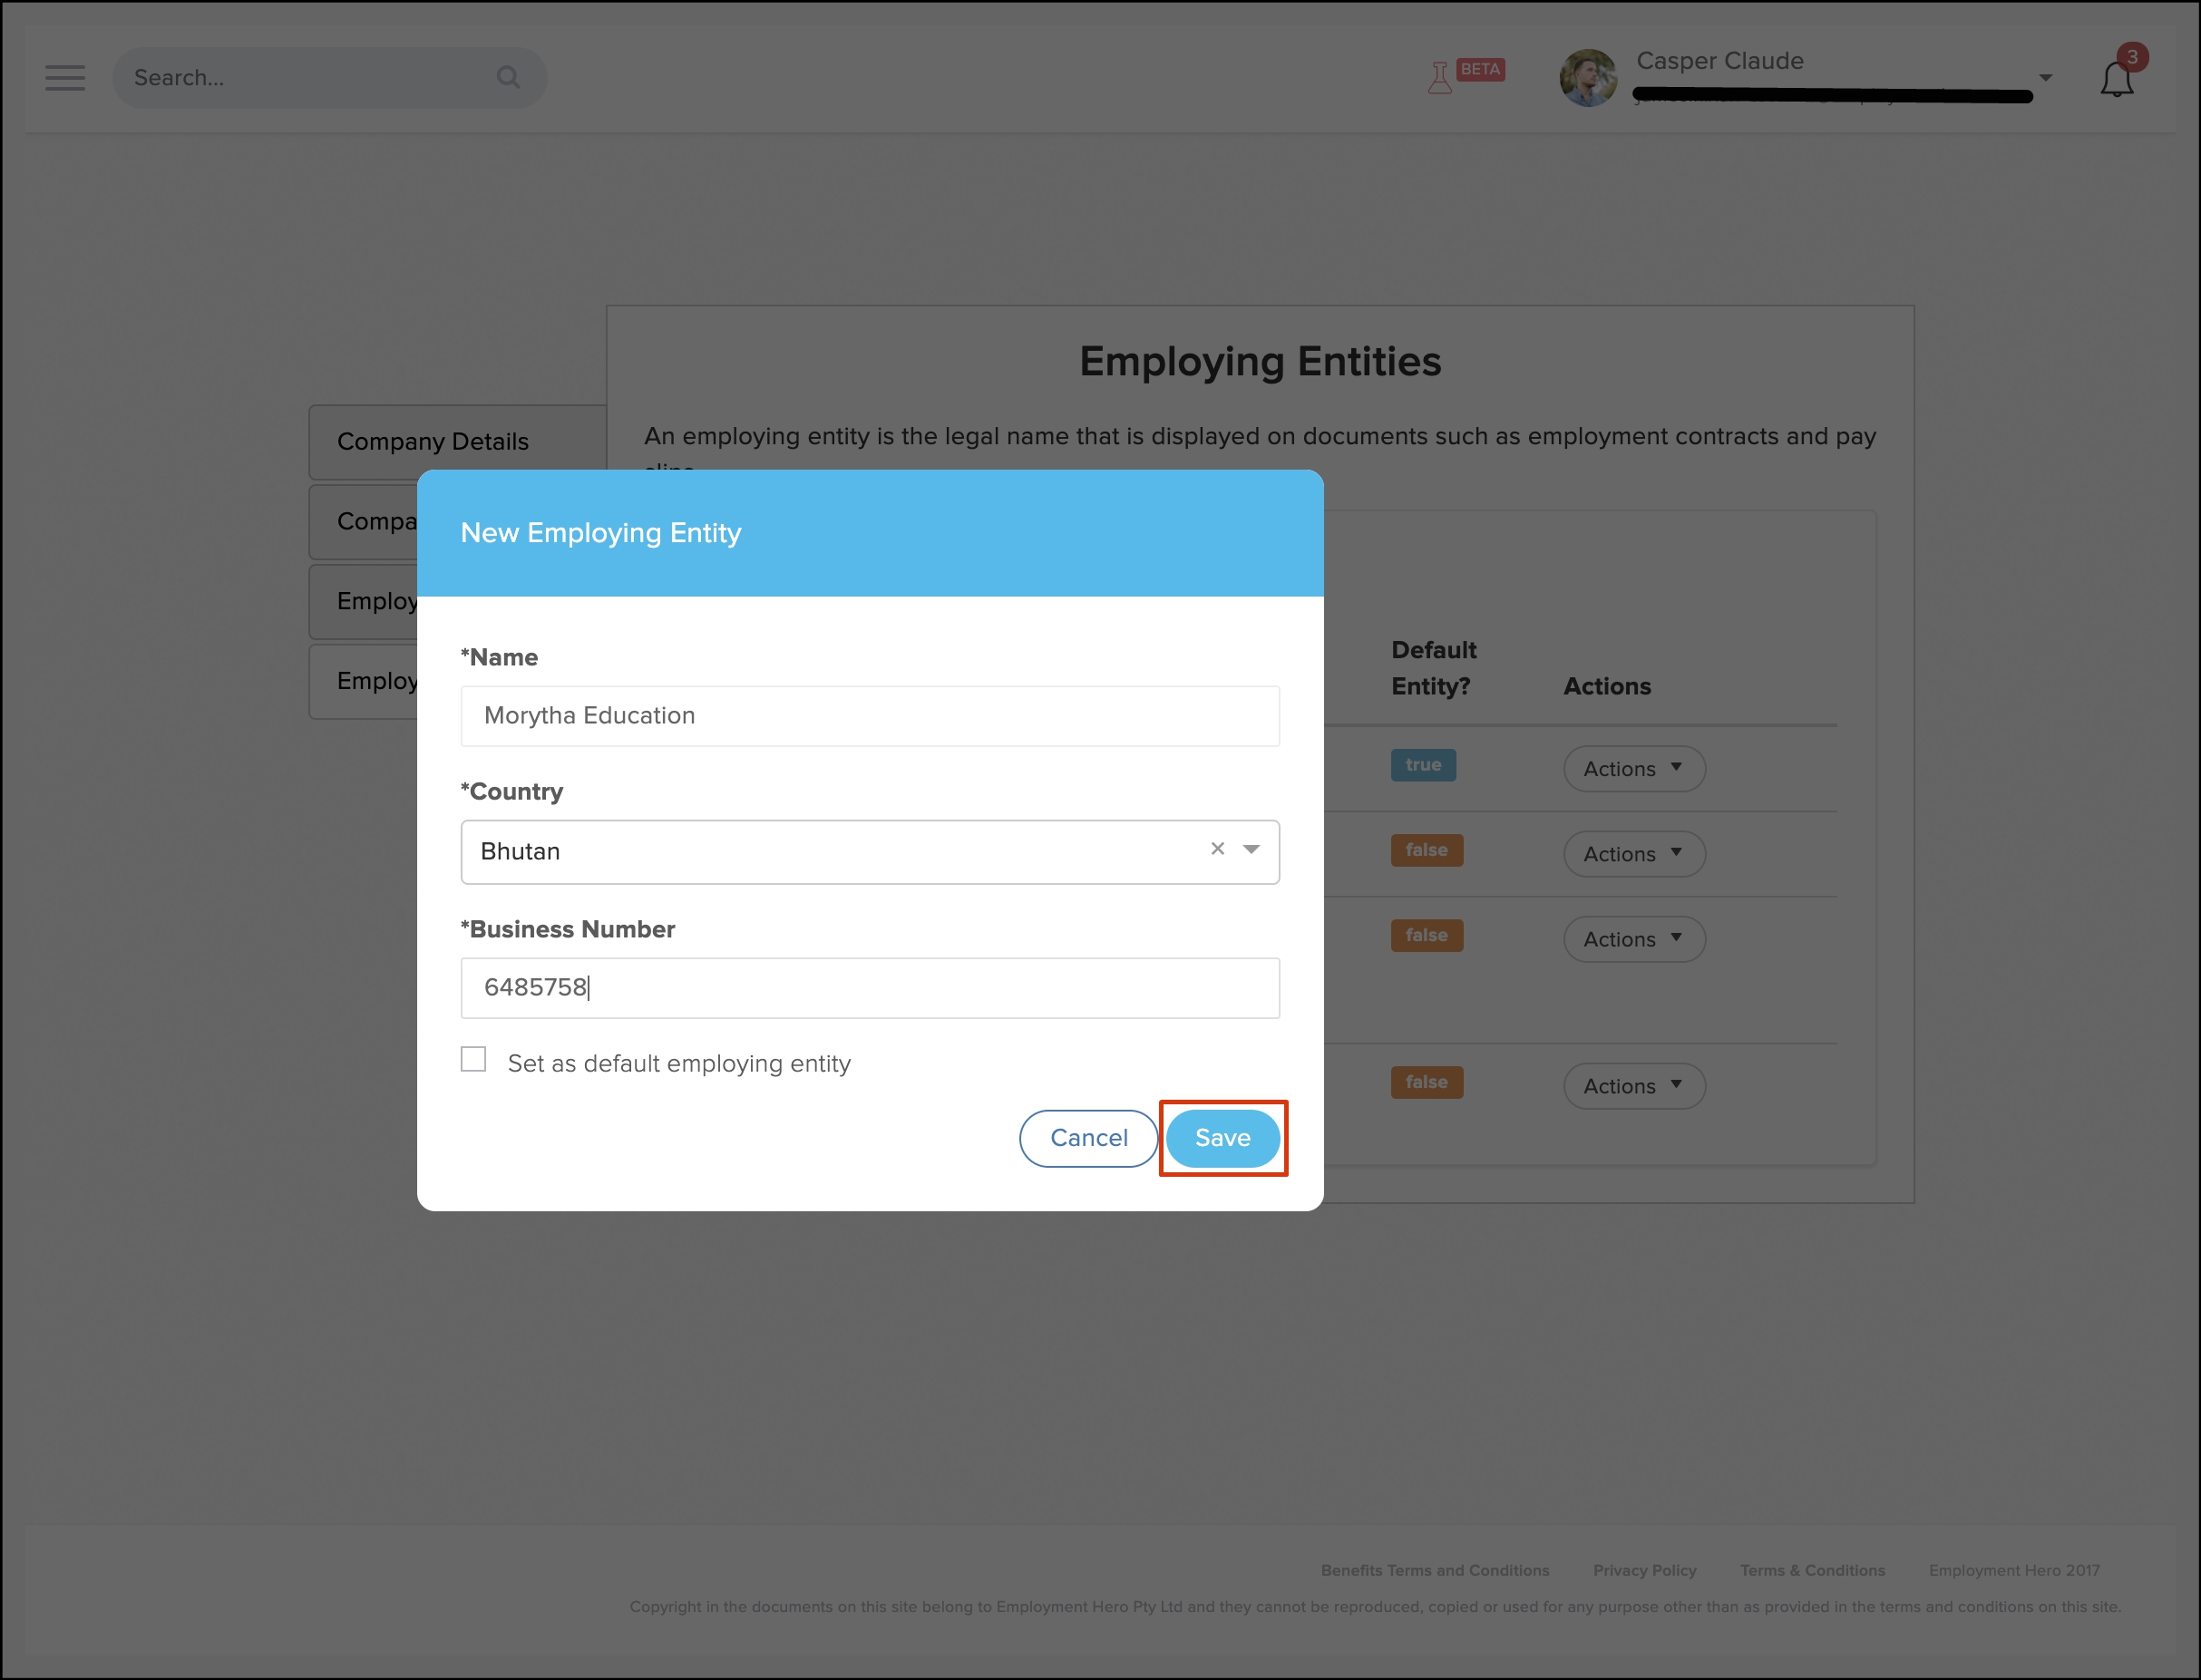Tick Set as default employing entity checkbox
Viewport: 2201px width, 1680px height.
pyautogui.click(x=474, y=1060)
